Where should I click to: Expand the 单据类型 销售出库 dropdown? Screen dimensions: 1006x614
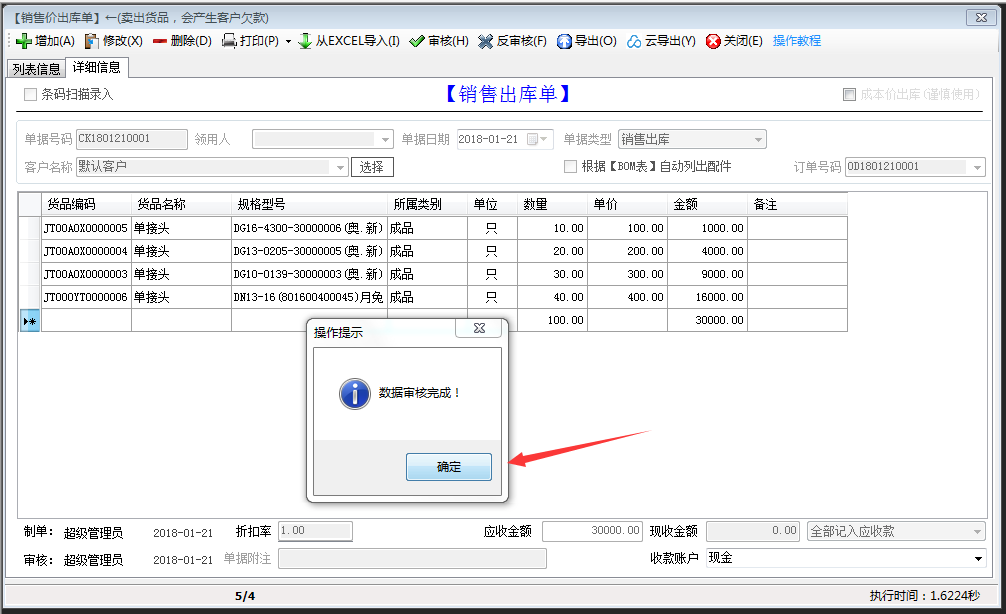(758, 139)
